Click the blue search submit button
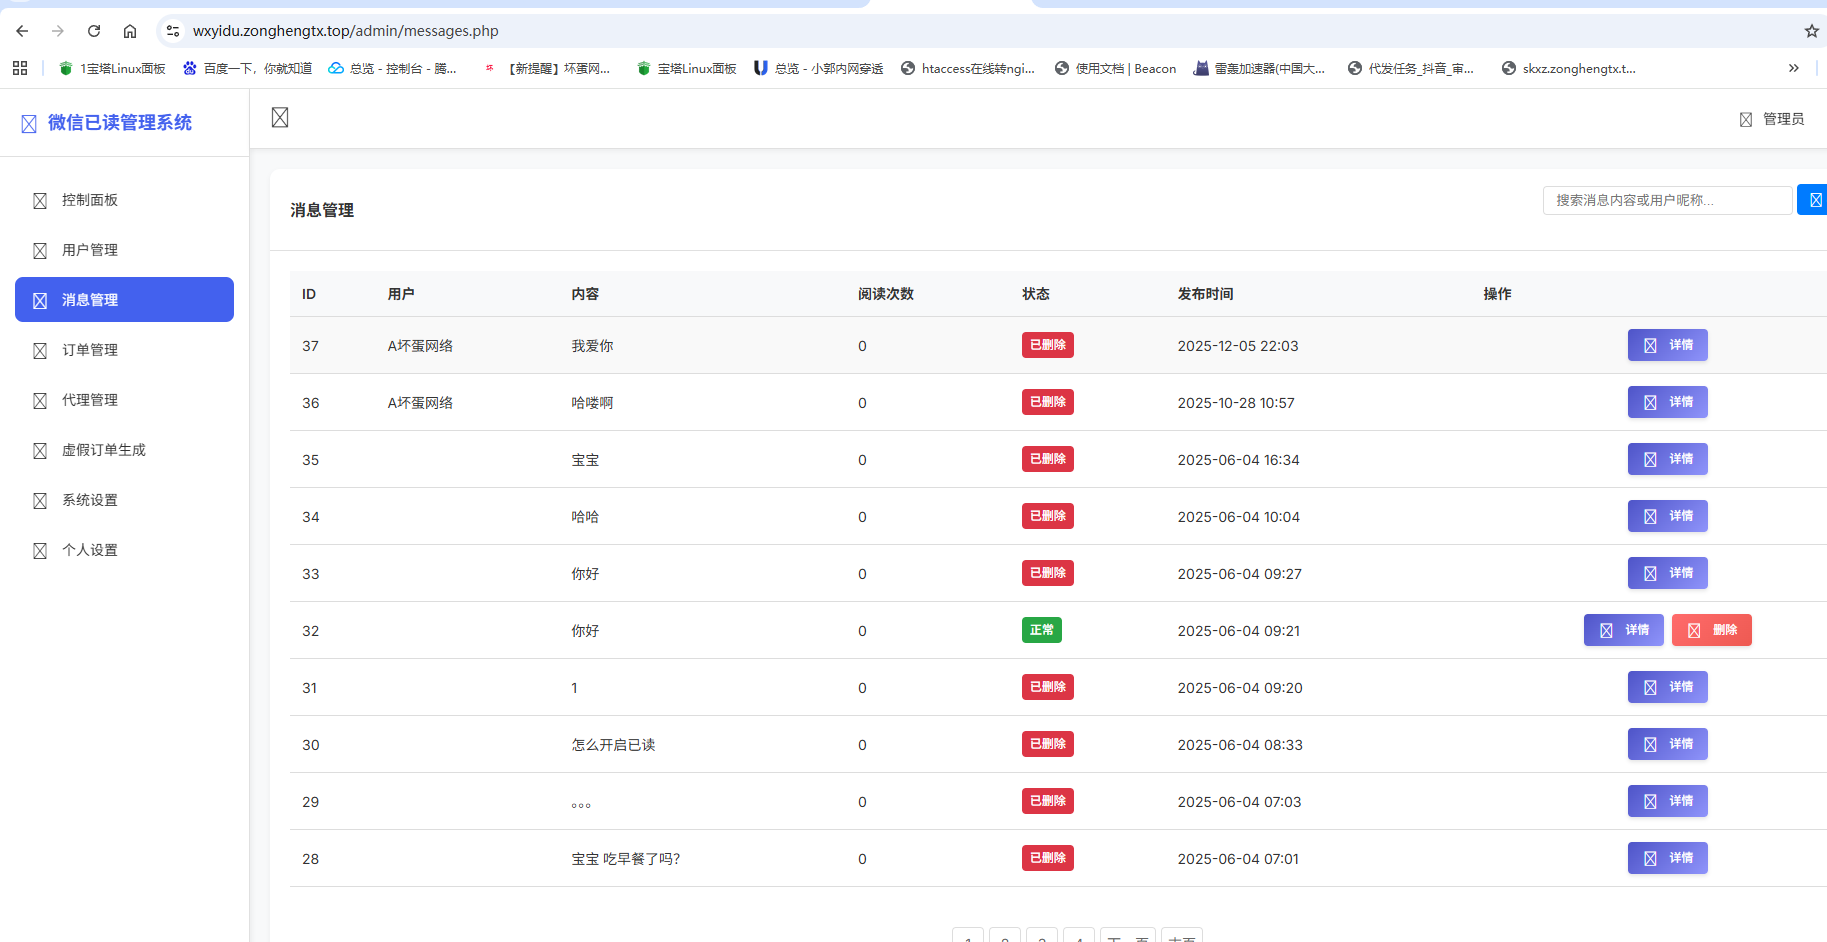 pos(1813,200)
